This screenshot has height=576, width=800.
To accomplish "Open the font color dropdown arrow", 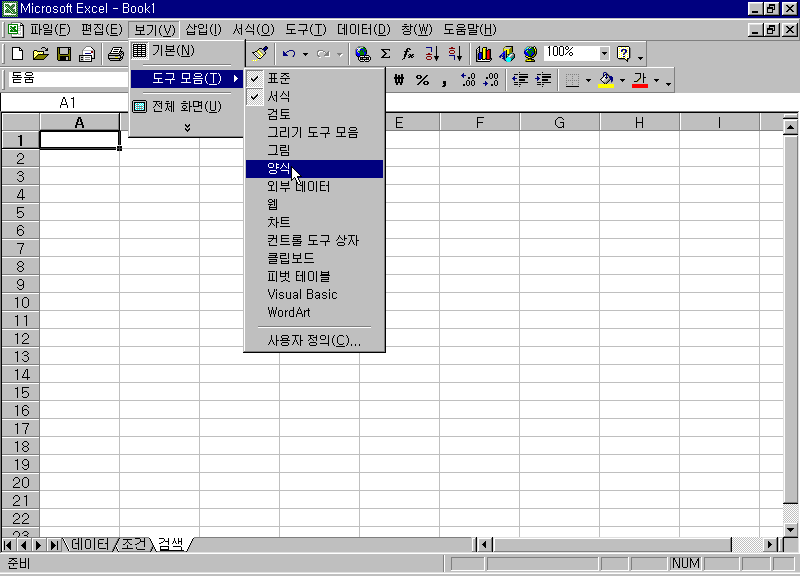I will pyautogui.click(x=656, y=80).
